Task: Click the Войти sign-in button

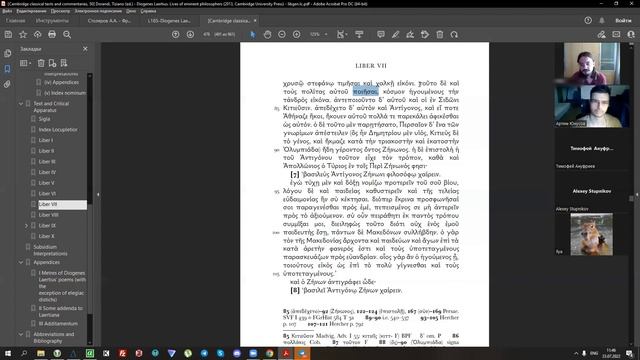Action: tap(623, 20)
